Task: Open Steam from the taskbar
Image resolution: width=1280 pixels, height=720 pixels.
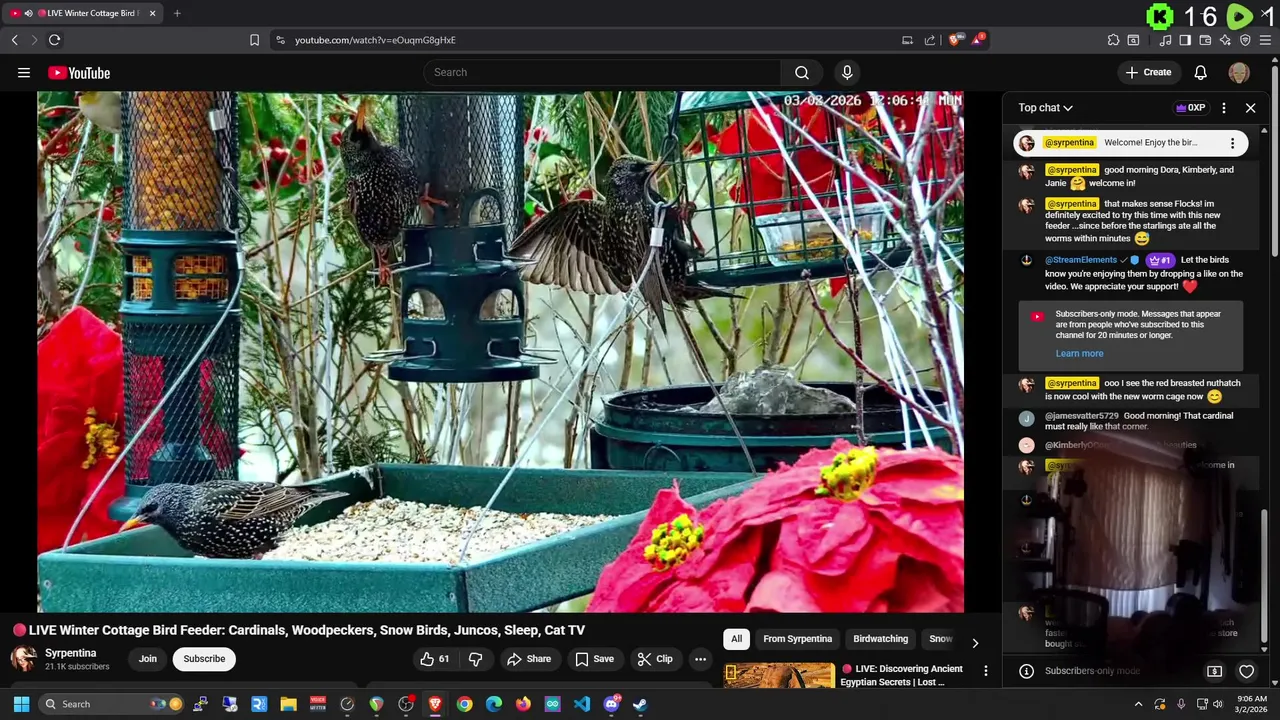Action: (640, 704)
